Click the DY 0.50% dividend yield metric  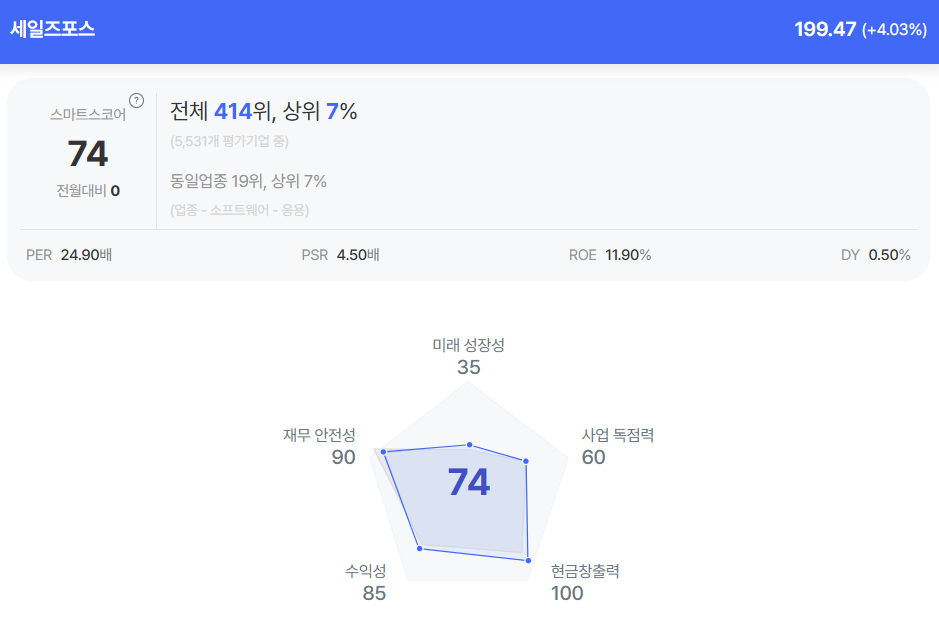coord(876,255)
